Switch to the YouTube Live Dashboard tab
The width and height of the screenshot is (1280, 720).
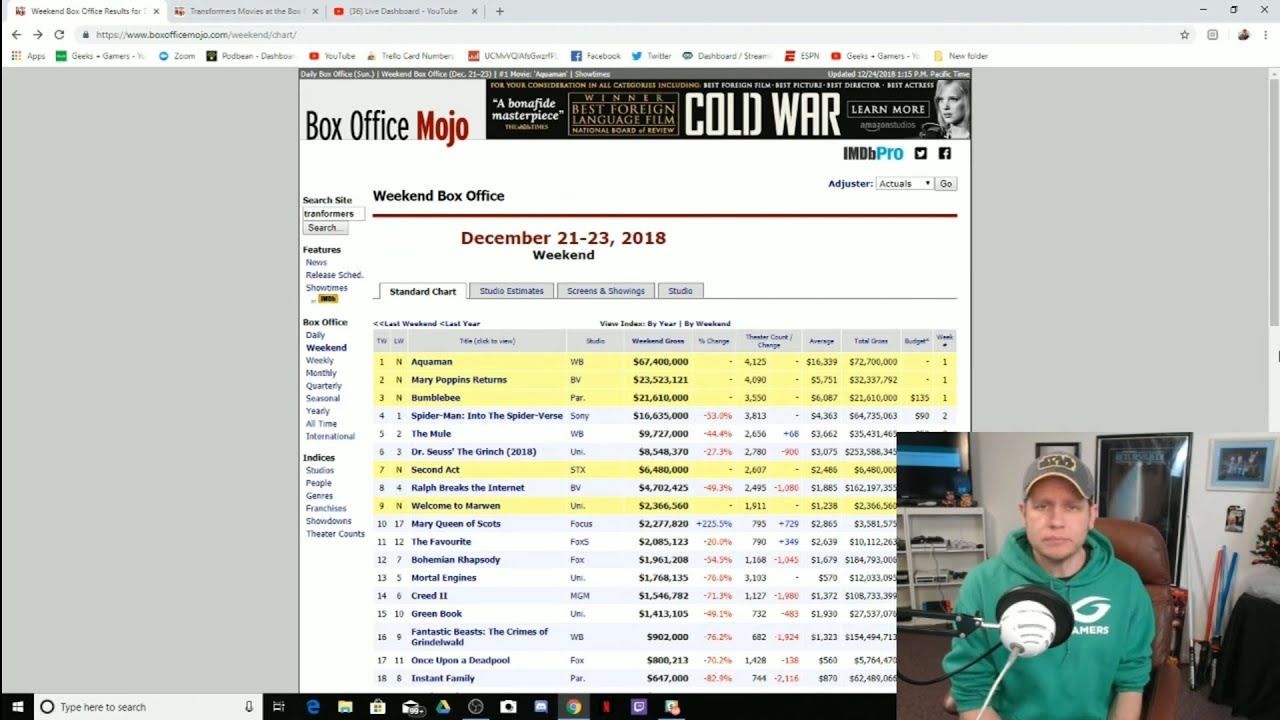tap(403, 11)
